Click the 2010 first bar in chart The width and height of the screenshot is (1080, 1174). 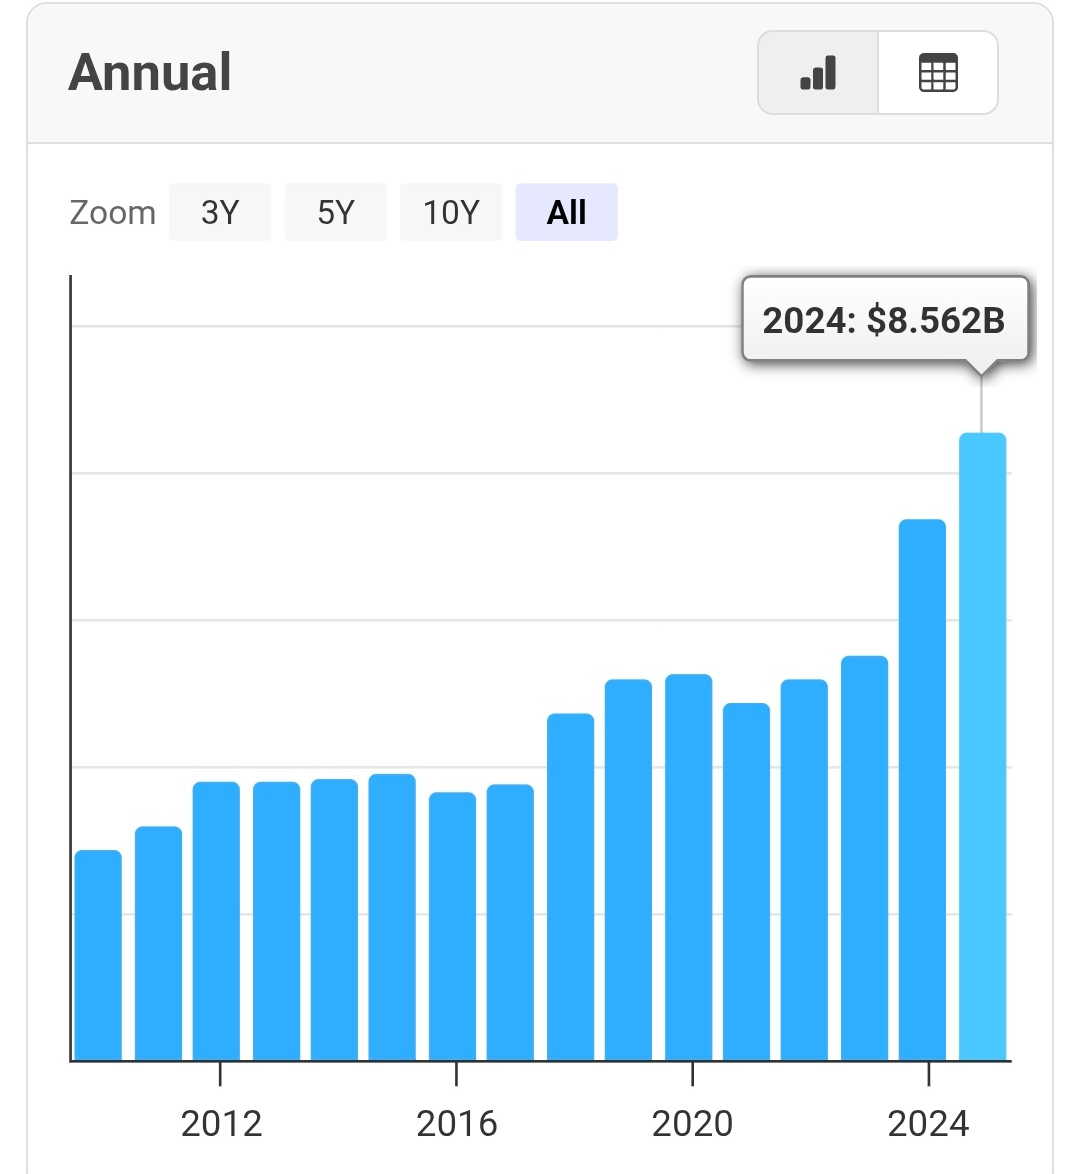(98, 955)
